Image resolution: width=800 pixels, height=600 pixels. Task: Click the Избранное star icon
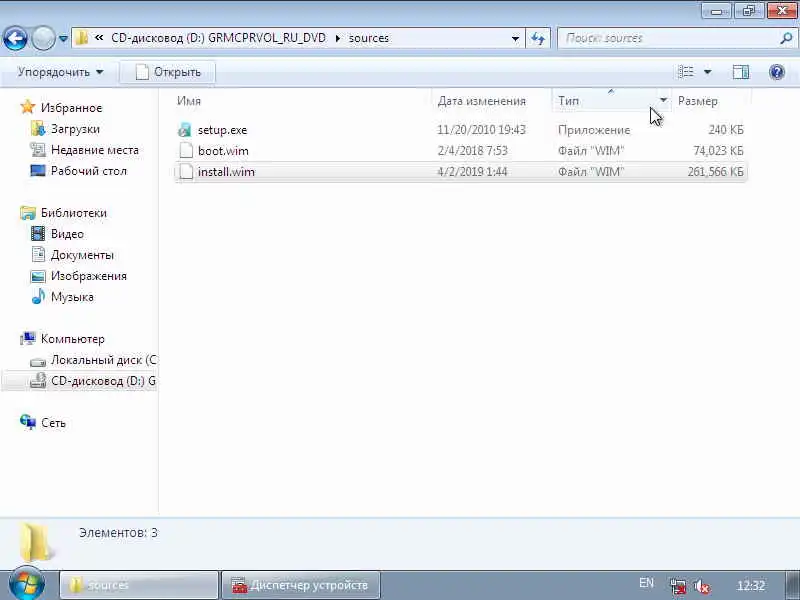(28, 107)
